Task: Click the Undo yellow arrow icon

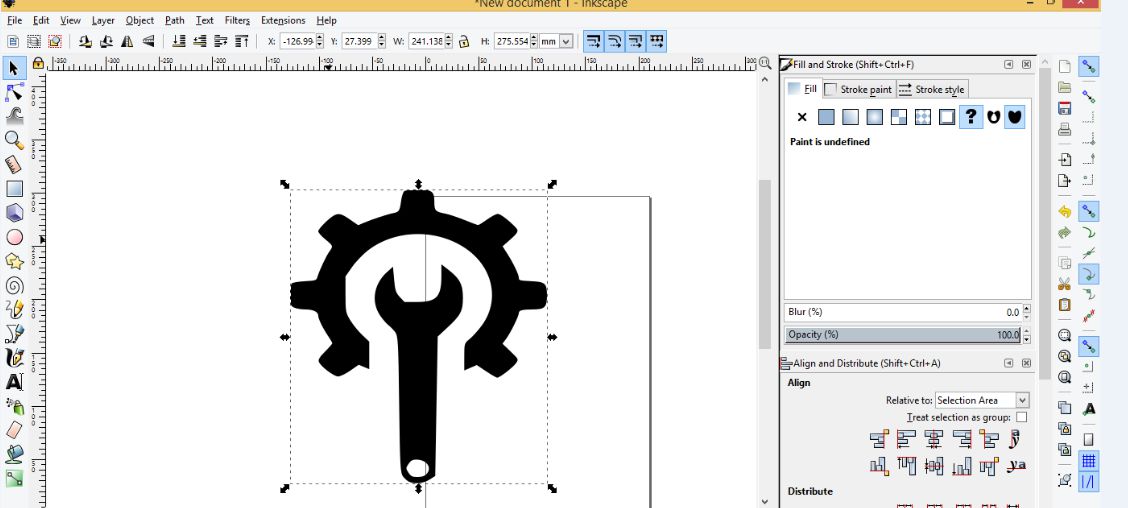Action: pos(1065,212)
